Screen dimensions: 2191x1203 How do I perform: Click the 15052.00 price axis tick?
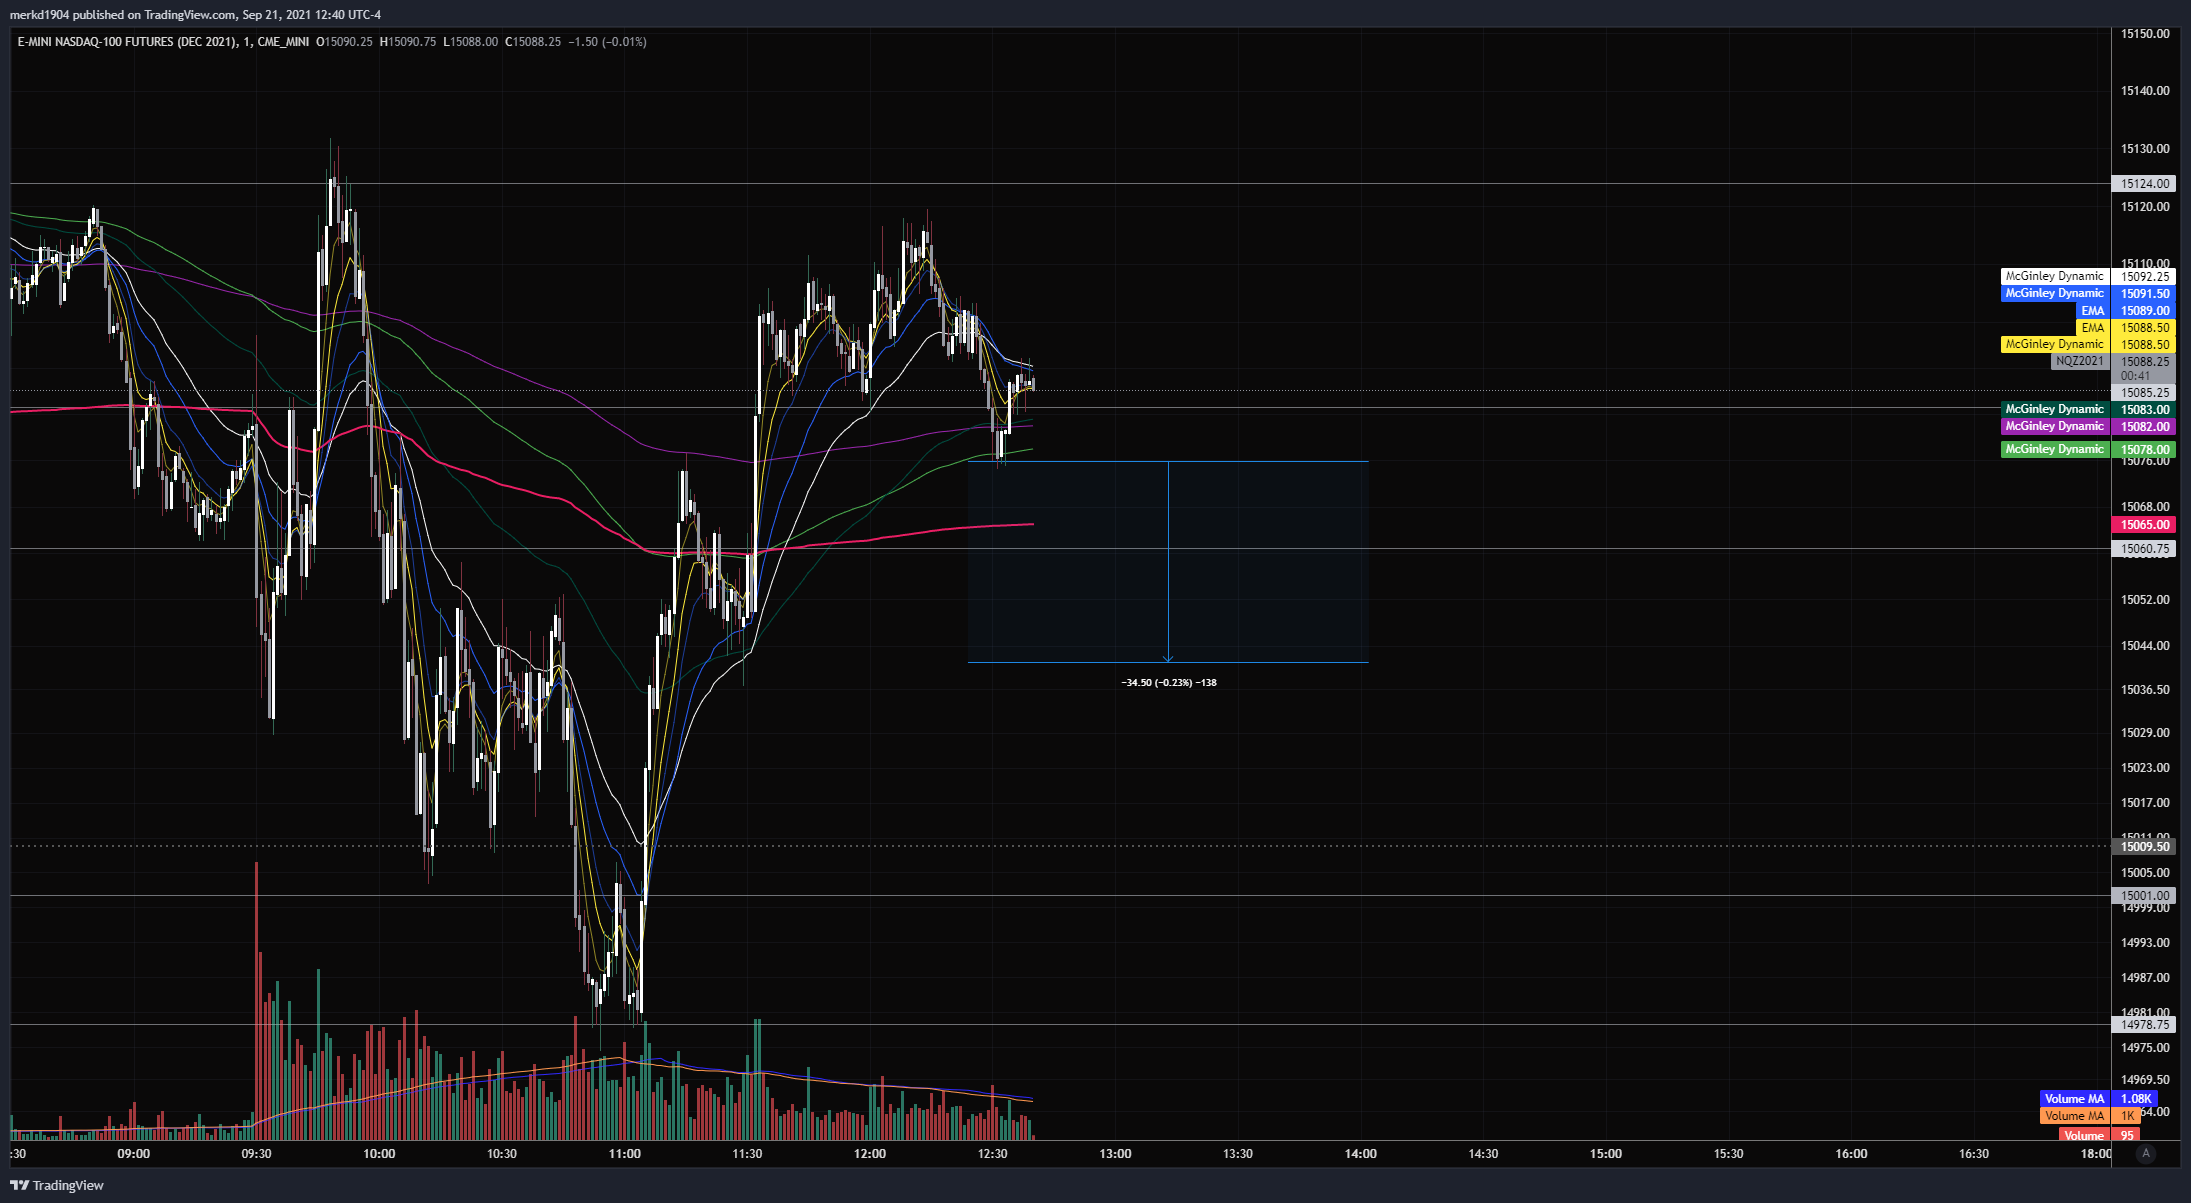2145,600
